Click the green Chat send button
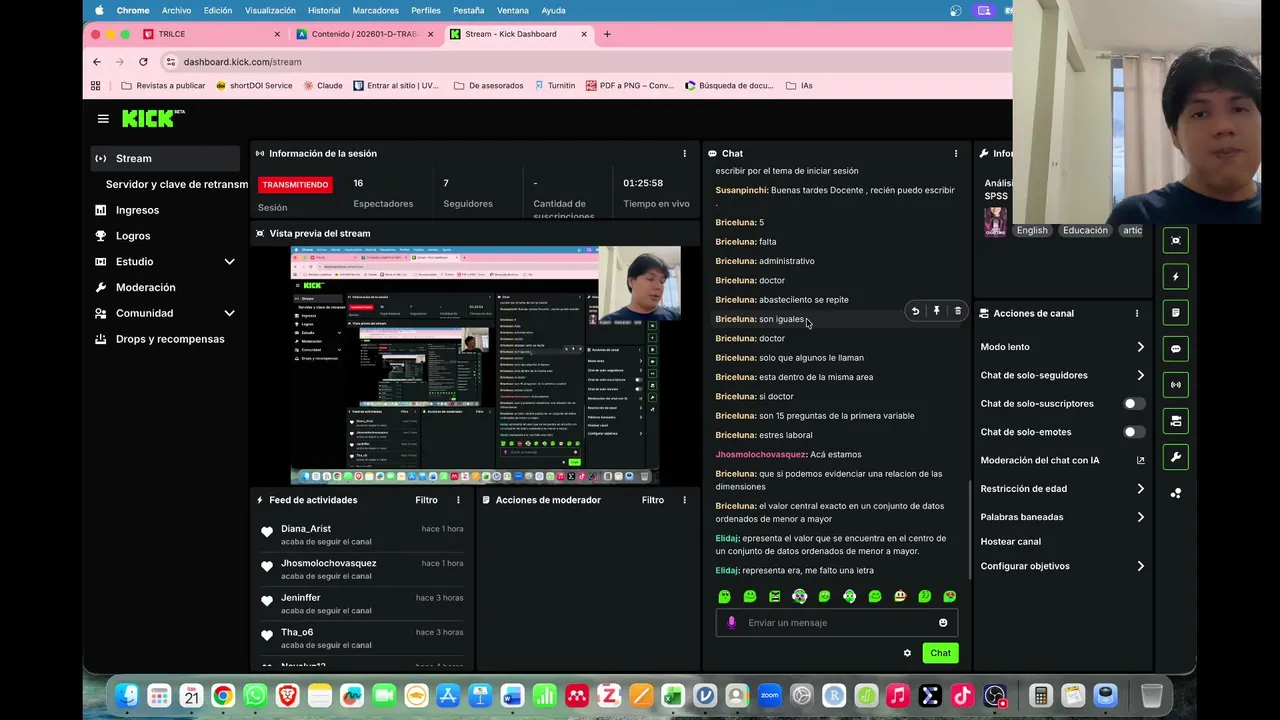 pyautogui.click(x=940, y=653)
